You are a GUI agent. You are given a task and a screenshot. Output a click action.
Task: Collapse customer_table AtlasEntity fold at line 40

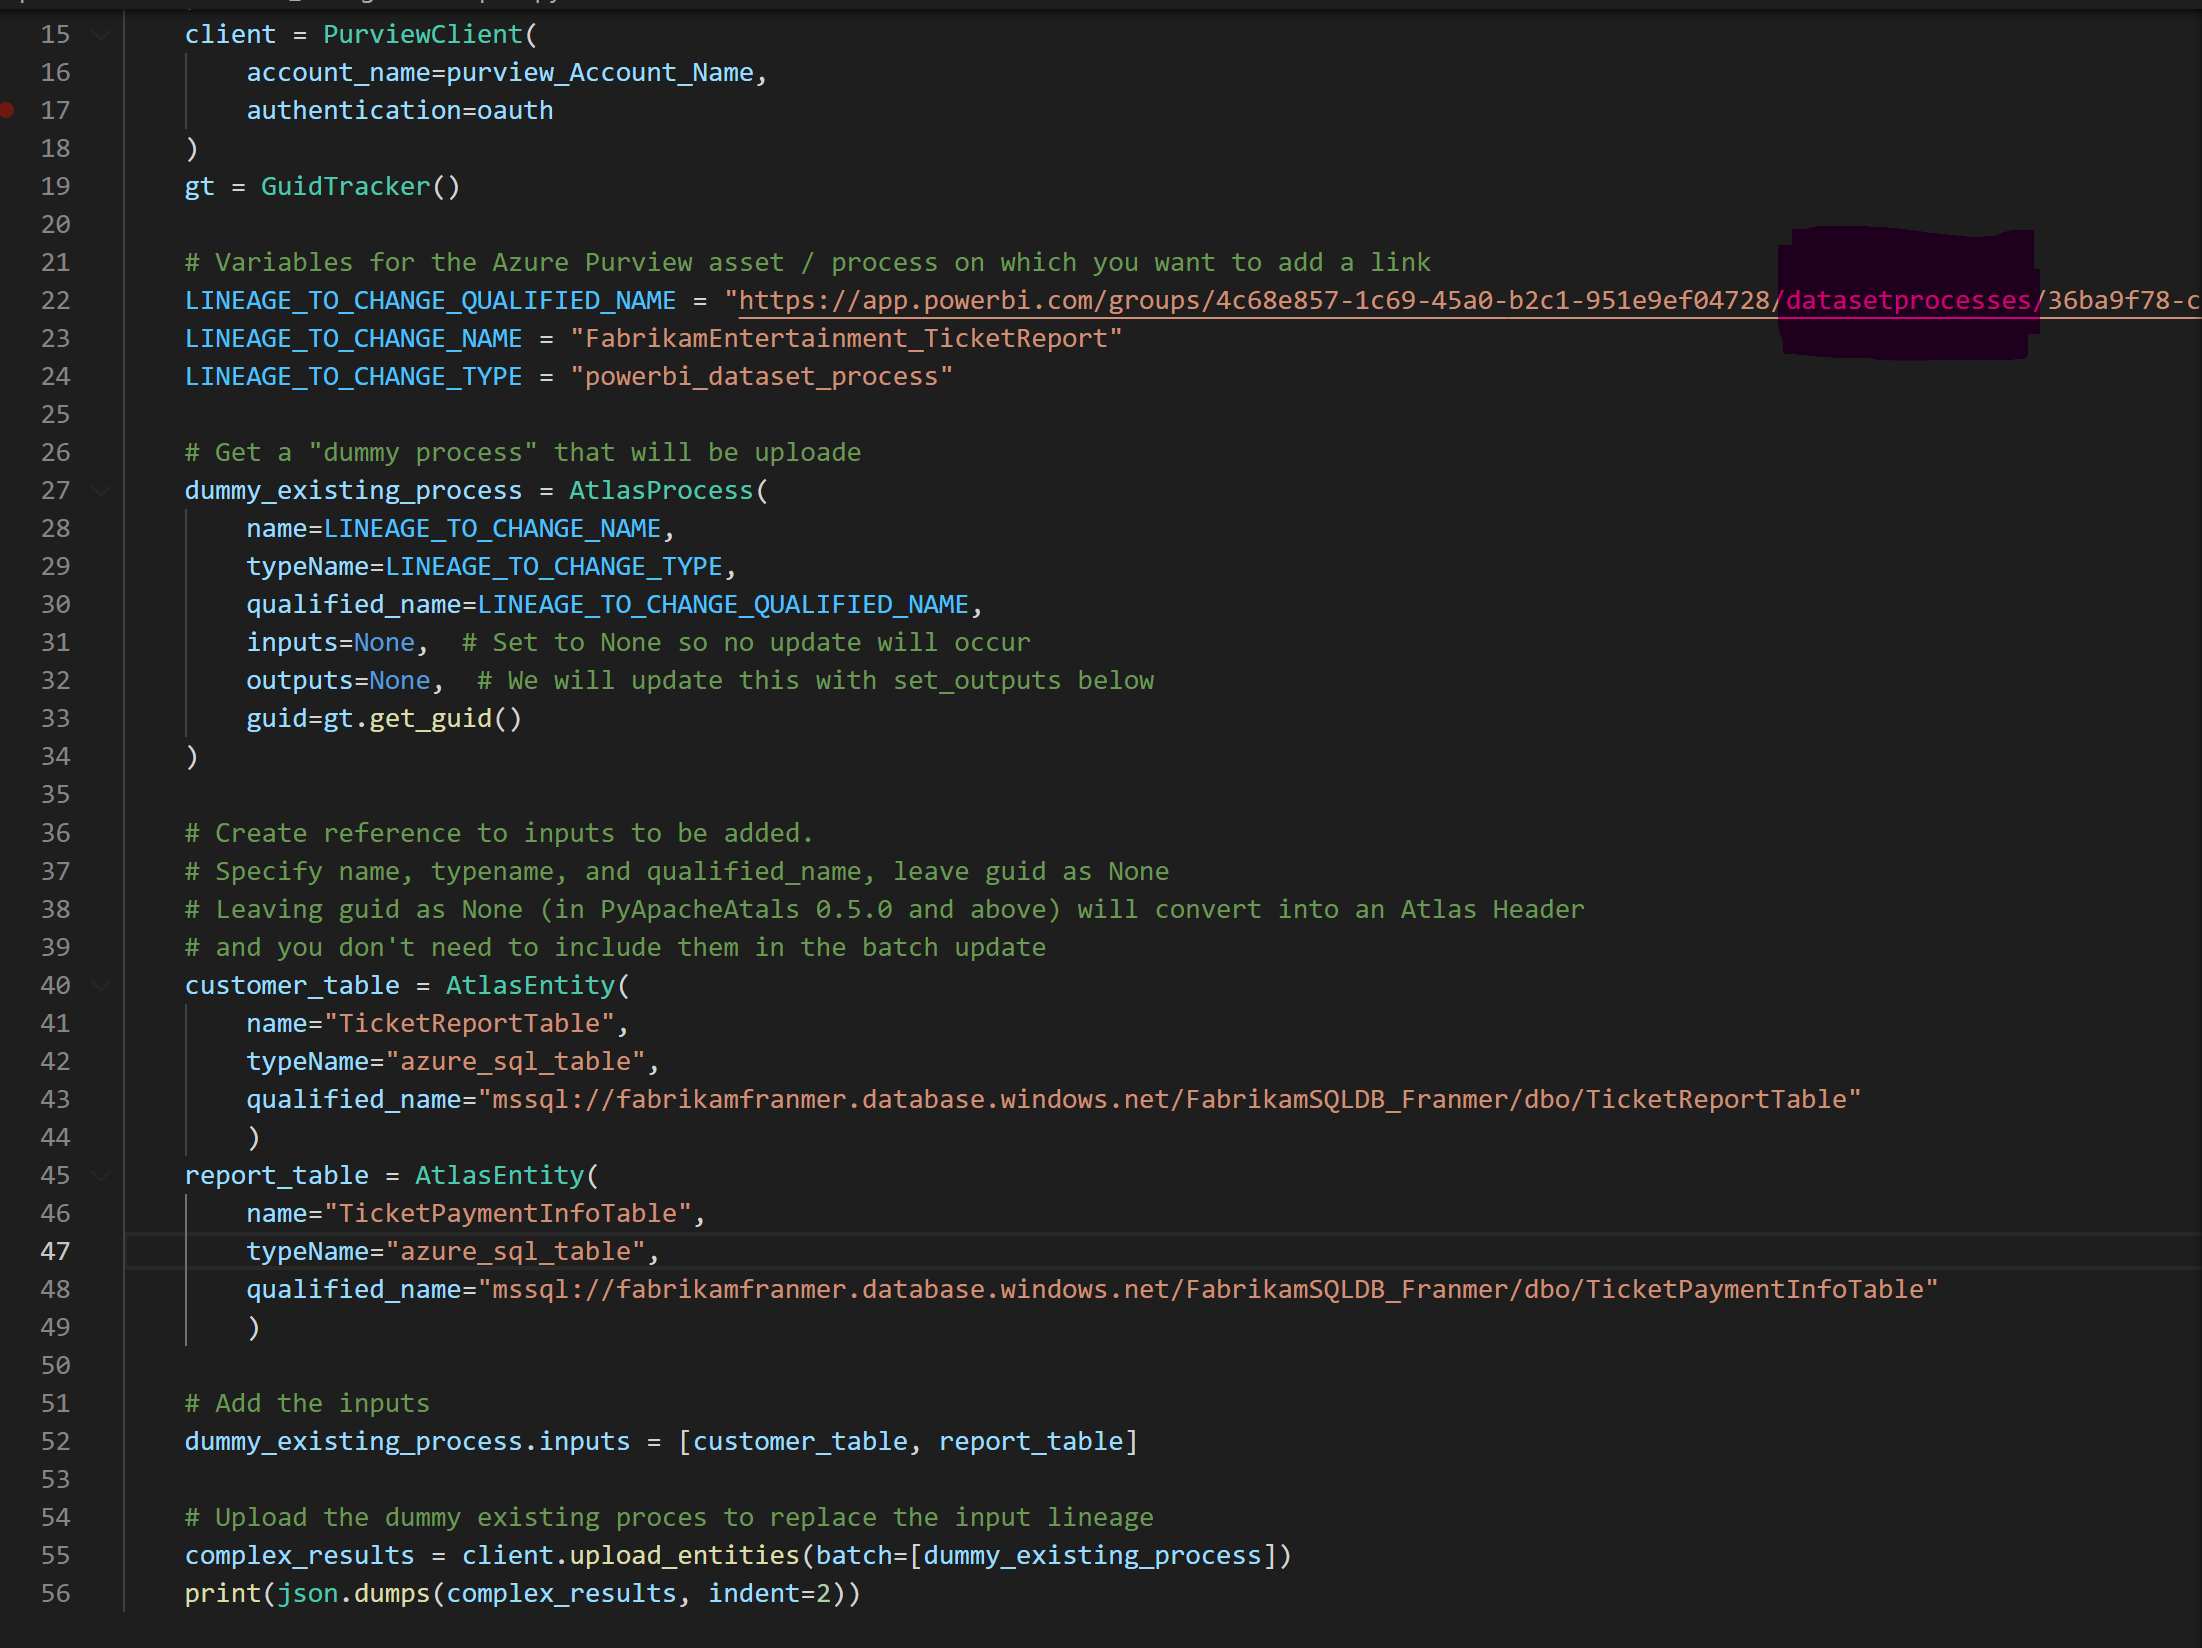101,986
